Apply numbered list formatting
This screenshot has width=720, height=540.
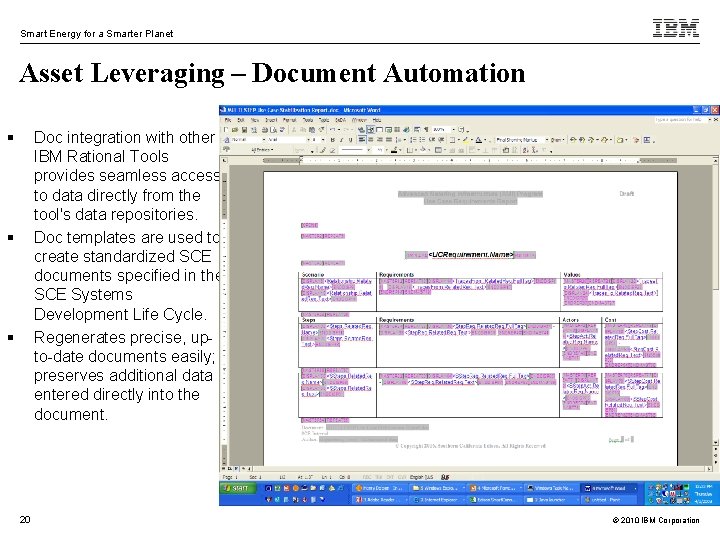tap(413, 140)
